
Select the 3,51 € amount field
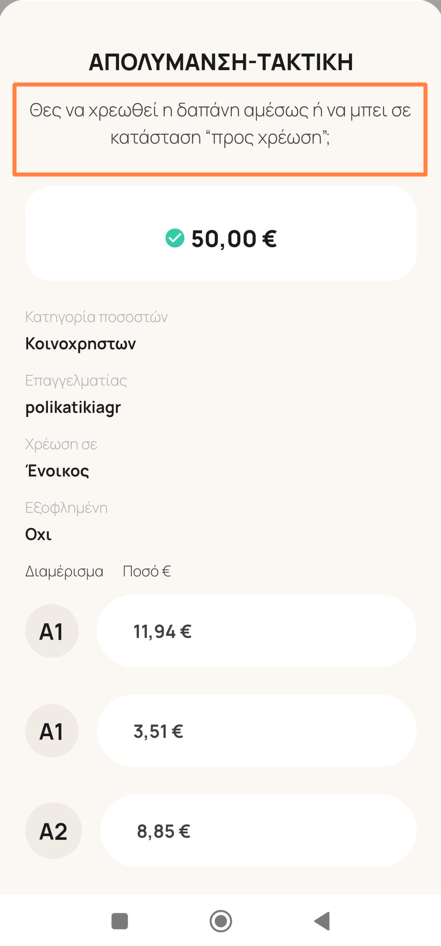pyautogui.click(x=256, y=731)
